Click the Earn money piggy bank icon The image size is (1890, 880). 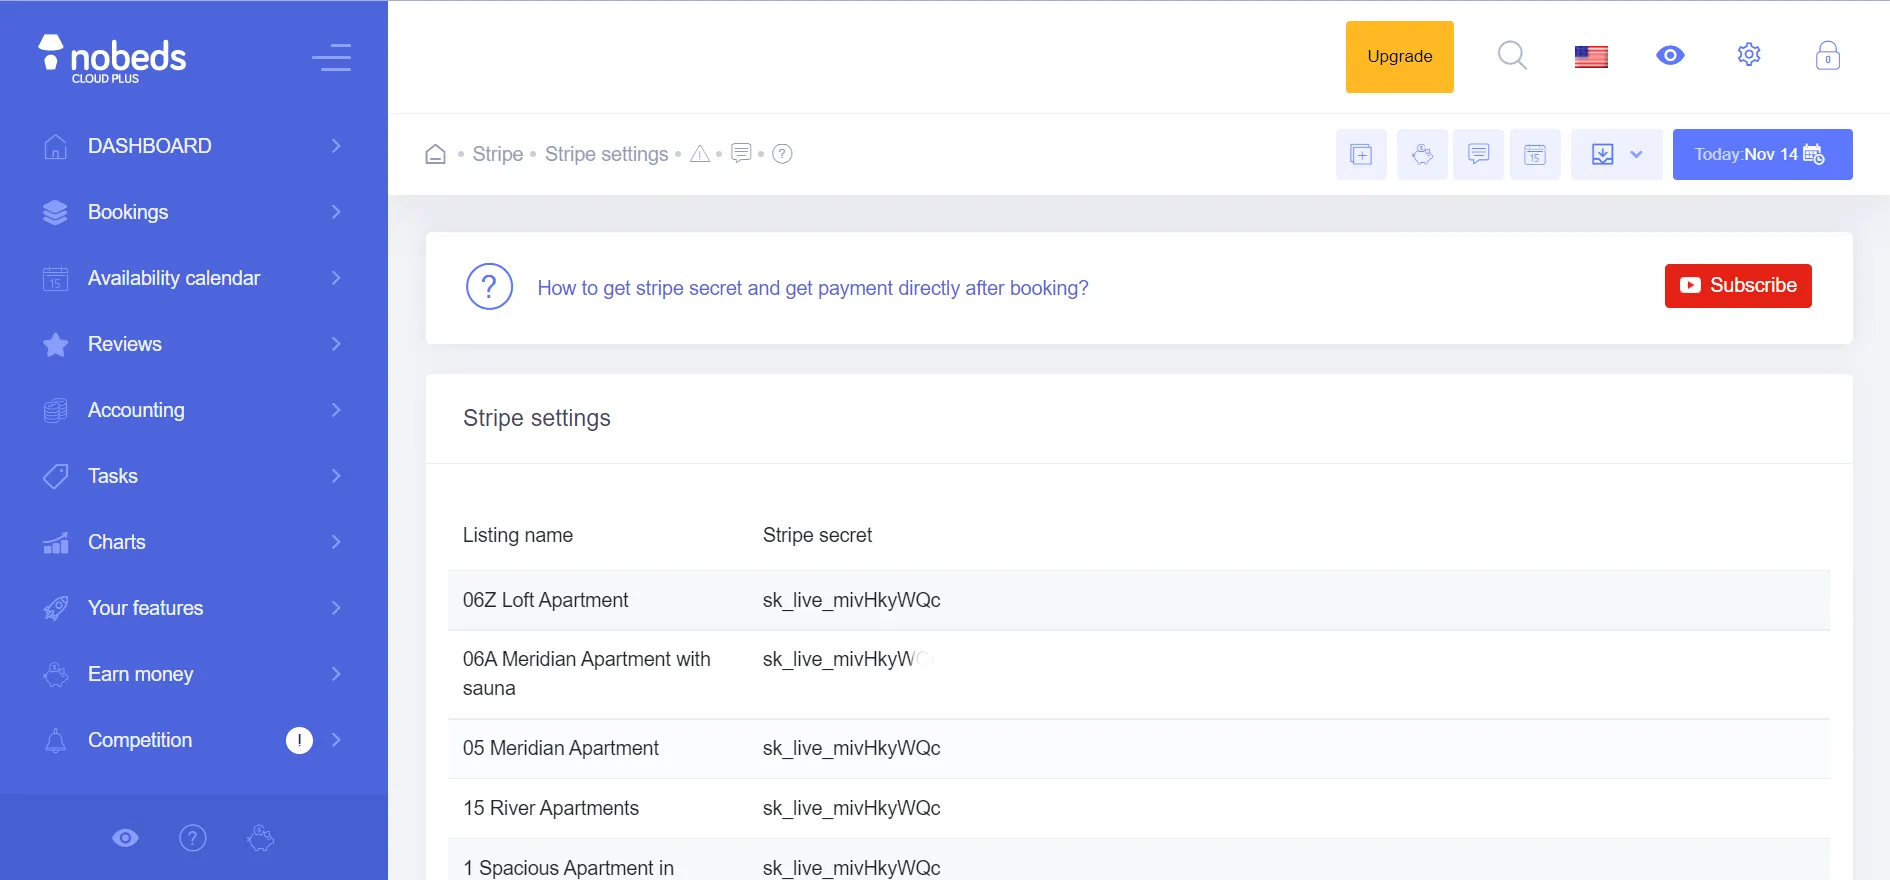point(56,674)
